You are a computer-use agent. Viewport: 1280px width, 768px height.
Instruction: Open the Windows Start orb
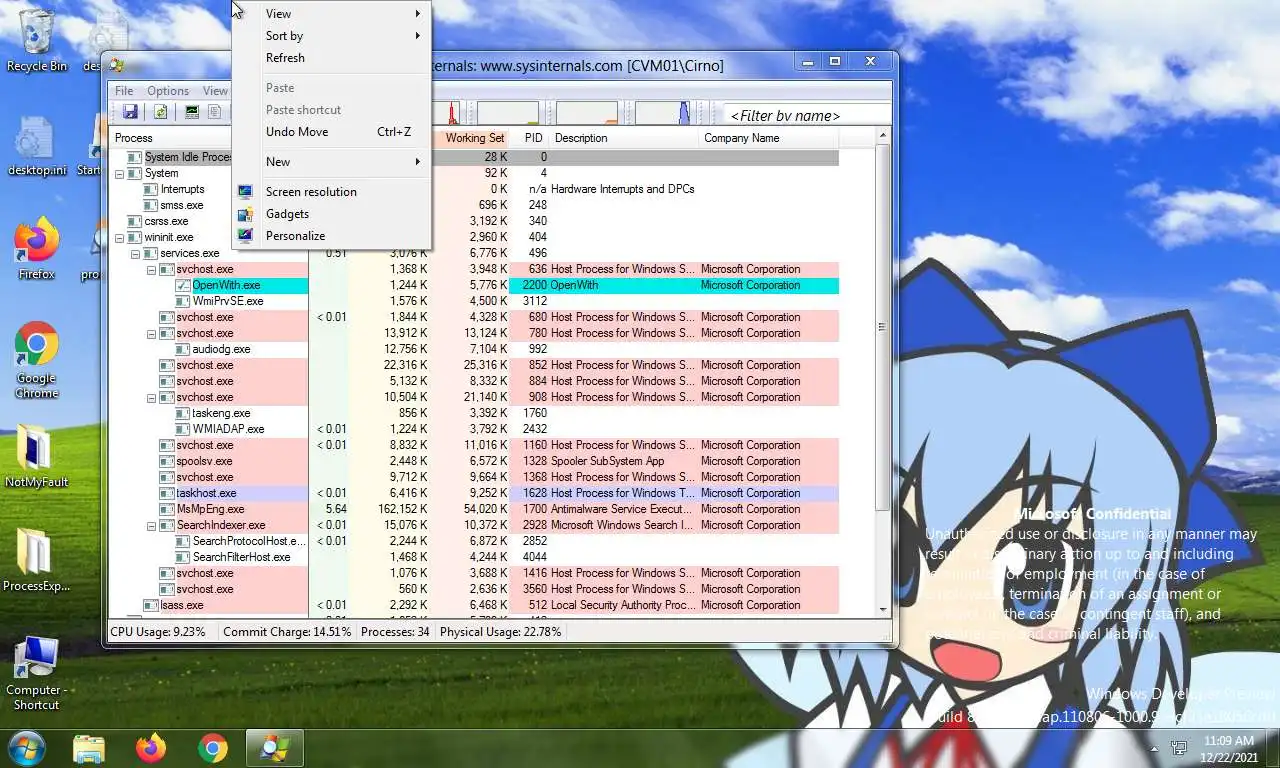[x=25, y=748]
